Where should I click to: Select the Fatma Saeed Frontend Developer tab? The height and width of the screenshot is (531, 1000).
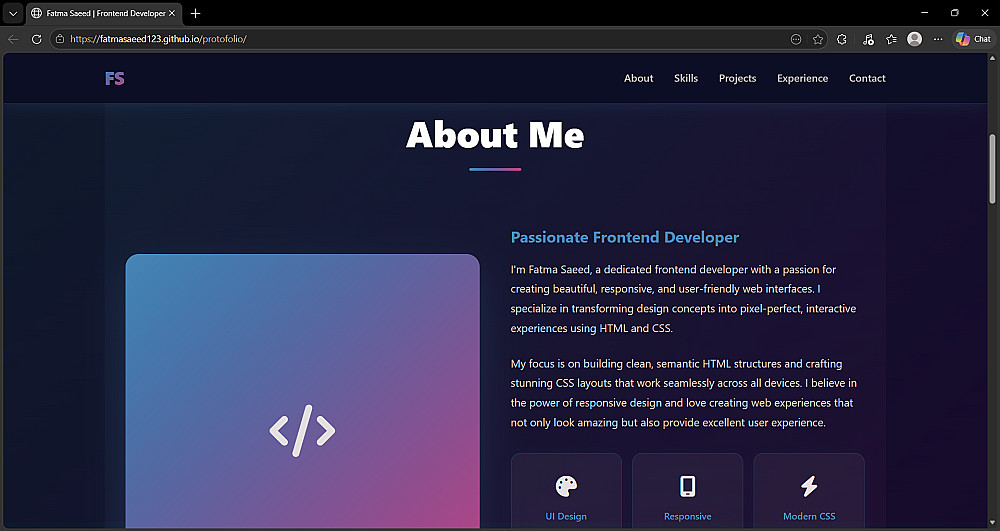point(104,13)
